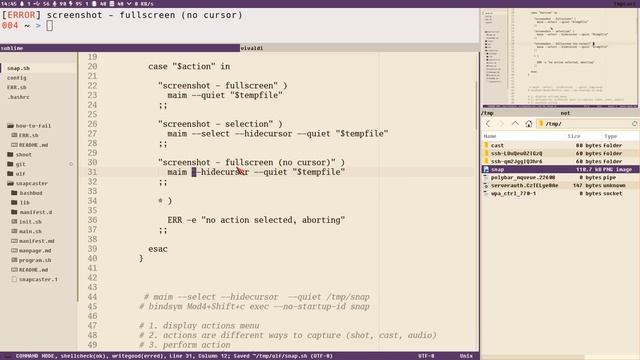Click UTF-8 encoding in status bar
The height and width of the screenshot is (360, 640).
[x=426, y=356]
